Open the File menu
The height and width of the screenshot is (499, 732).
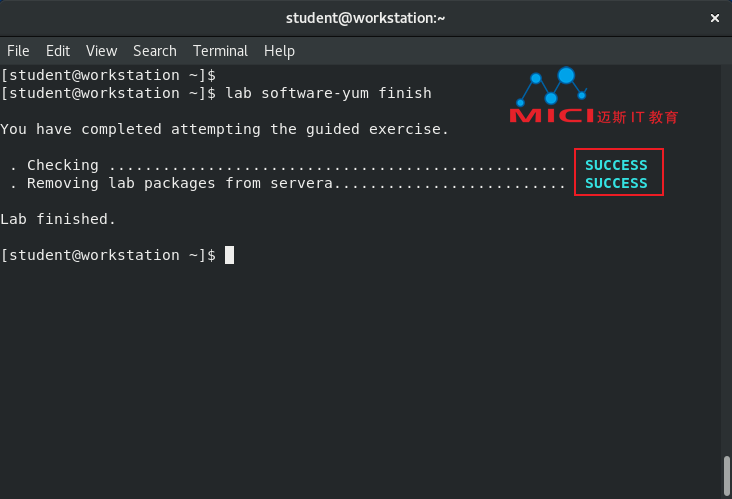point(18,51)
